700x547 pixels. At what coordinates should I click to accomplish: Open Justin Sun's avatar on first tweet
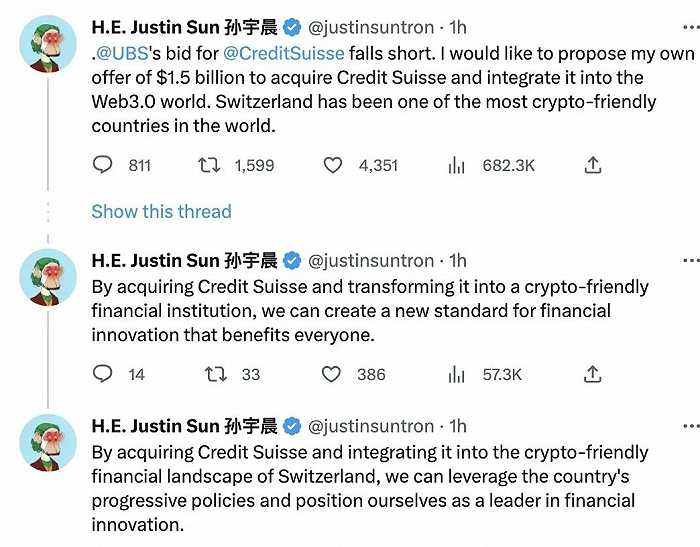click(x=47, y=43)
